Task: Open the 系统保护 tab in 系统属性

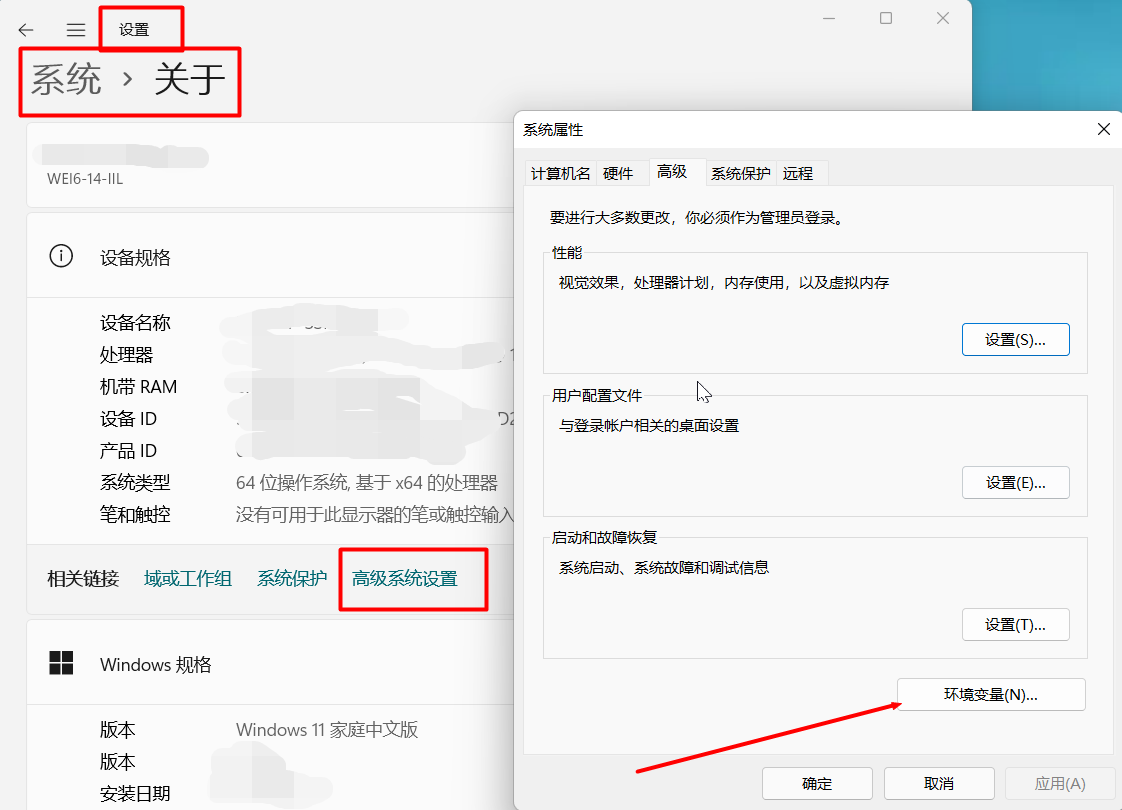Action: 741,173
